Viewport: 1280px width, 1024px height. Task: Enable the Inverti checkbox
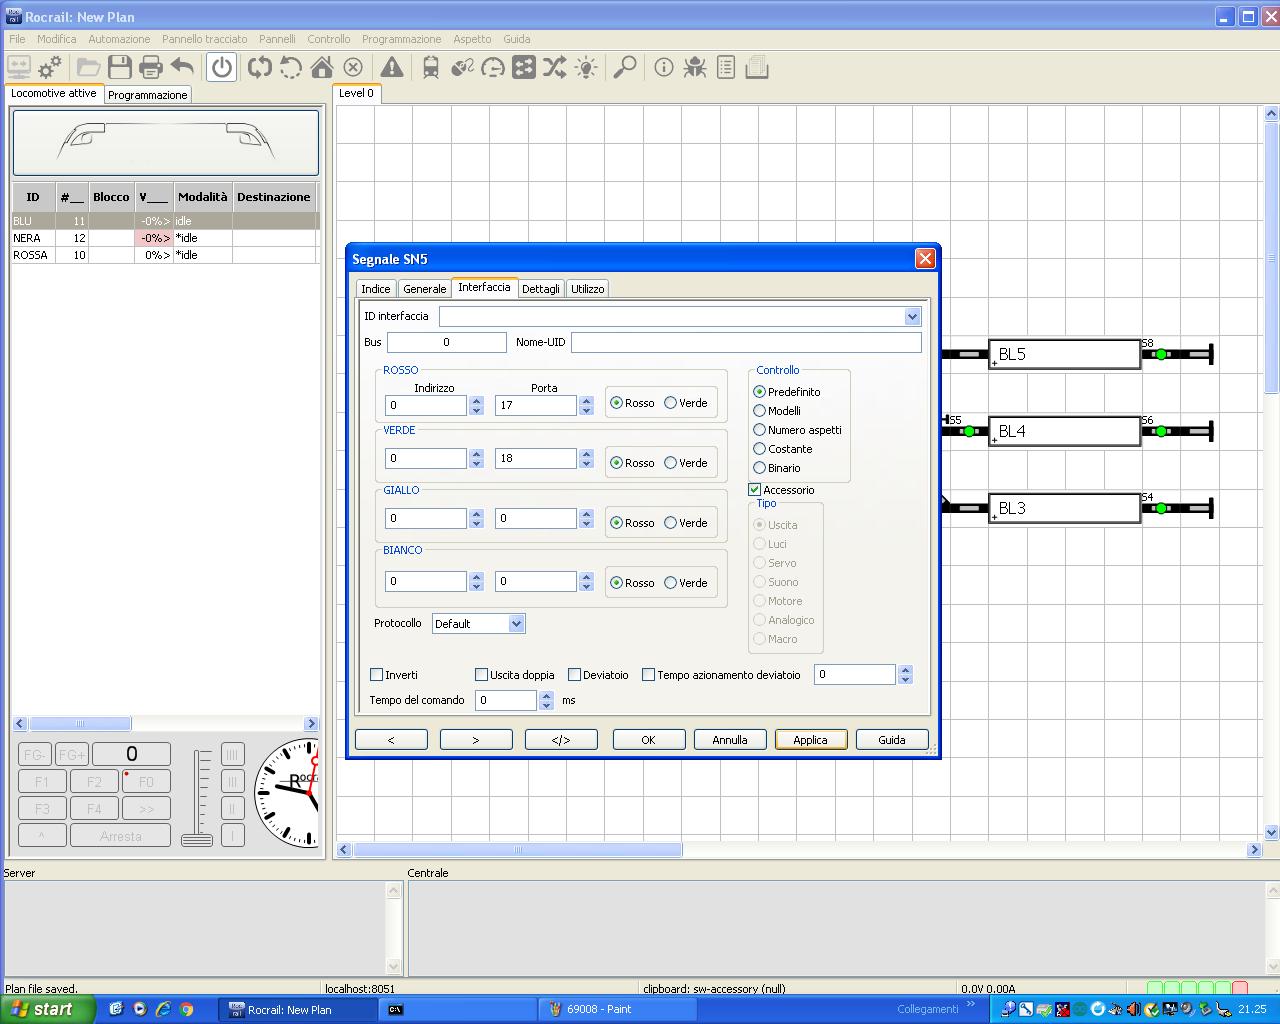tap(377, 675)
